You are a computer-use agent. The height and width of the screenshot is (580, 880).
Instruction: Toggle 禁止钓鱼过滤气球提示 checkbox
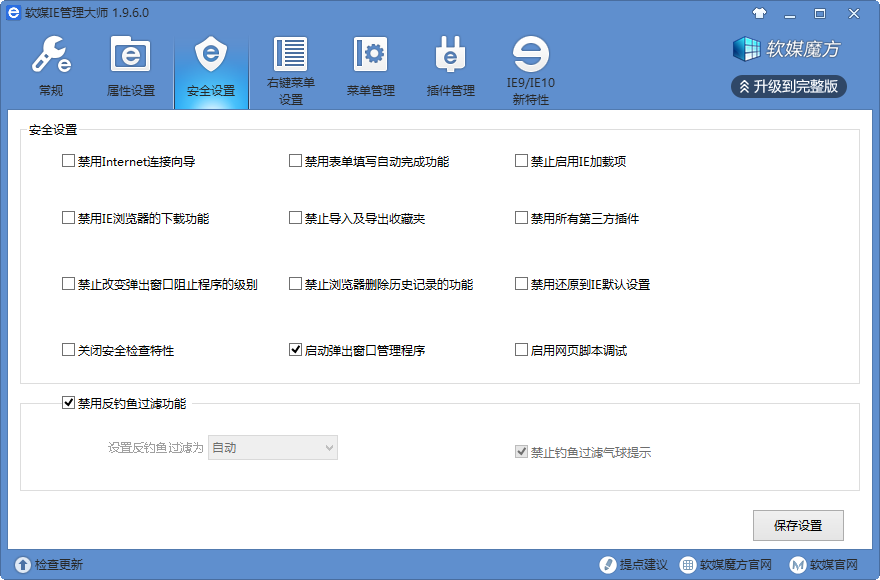[521, 452]
